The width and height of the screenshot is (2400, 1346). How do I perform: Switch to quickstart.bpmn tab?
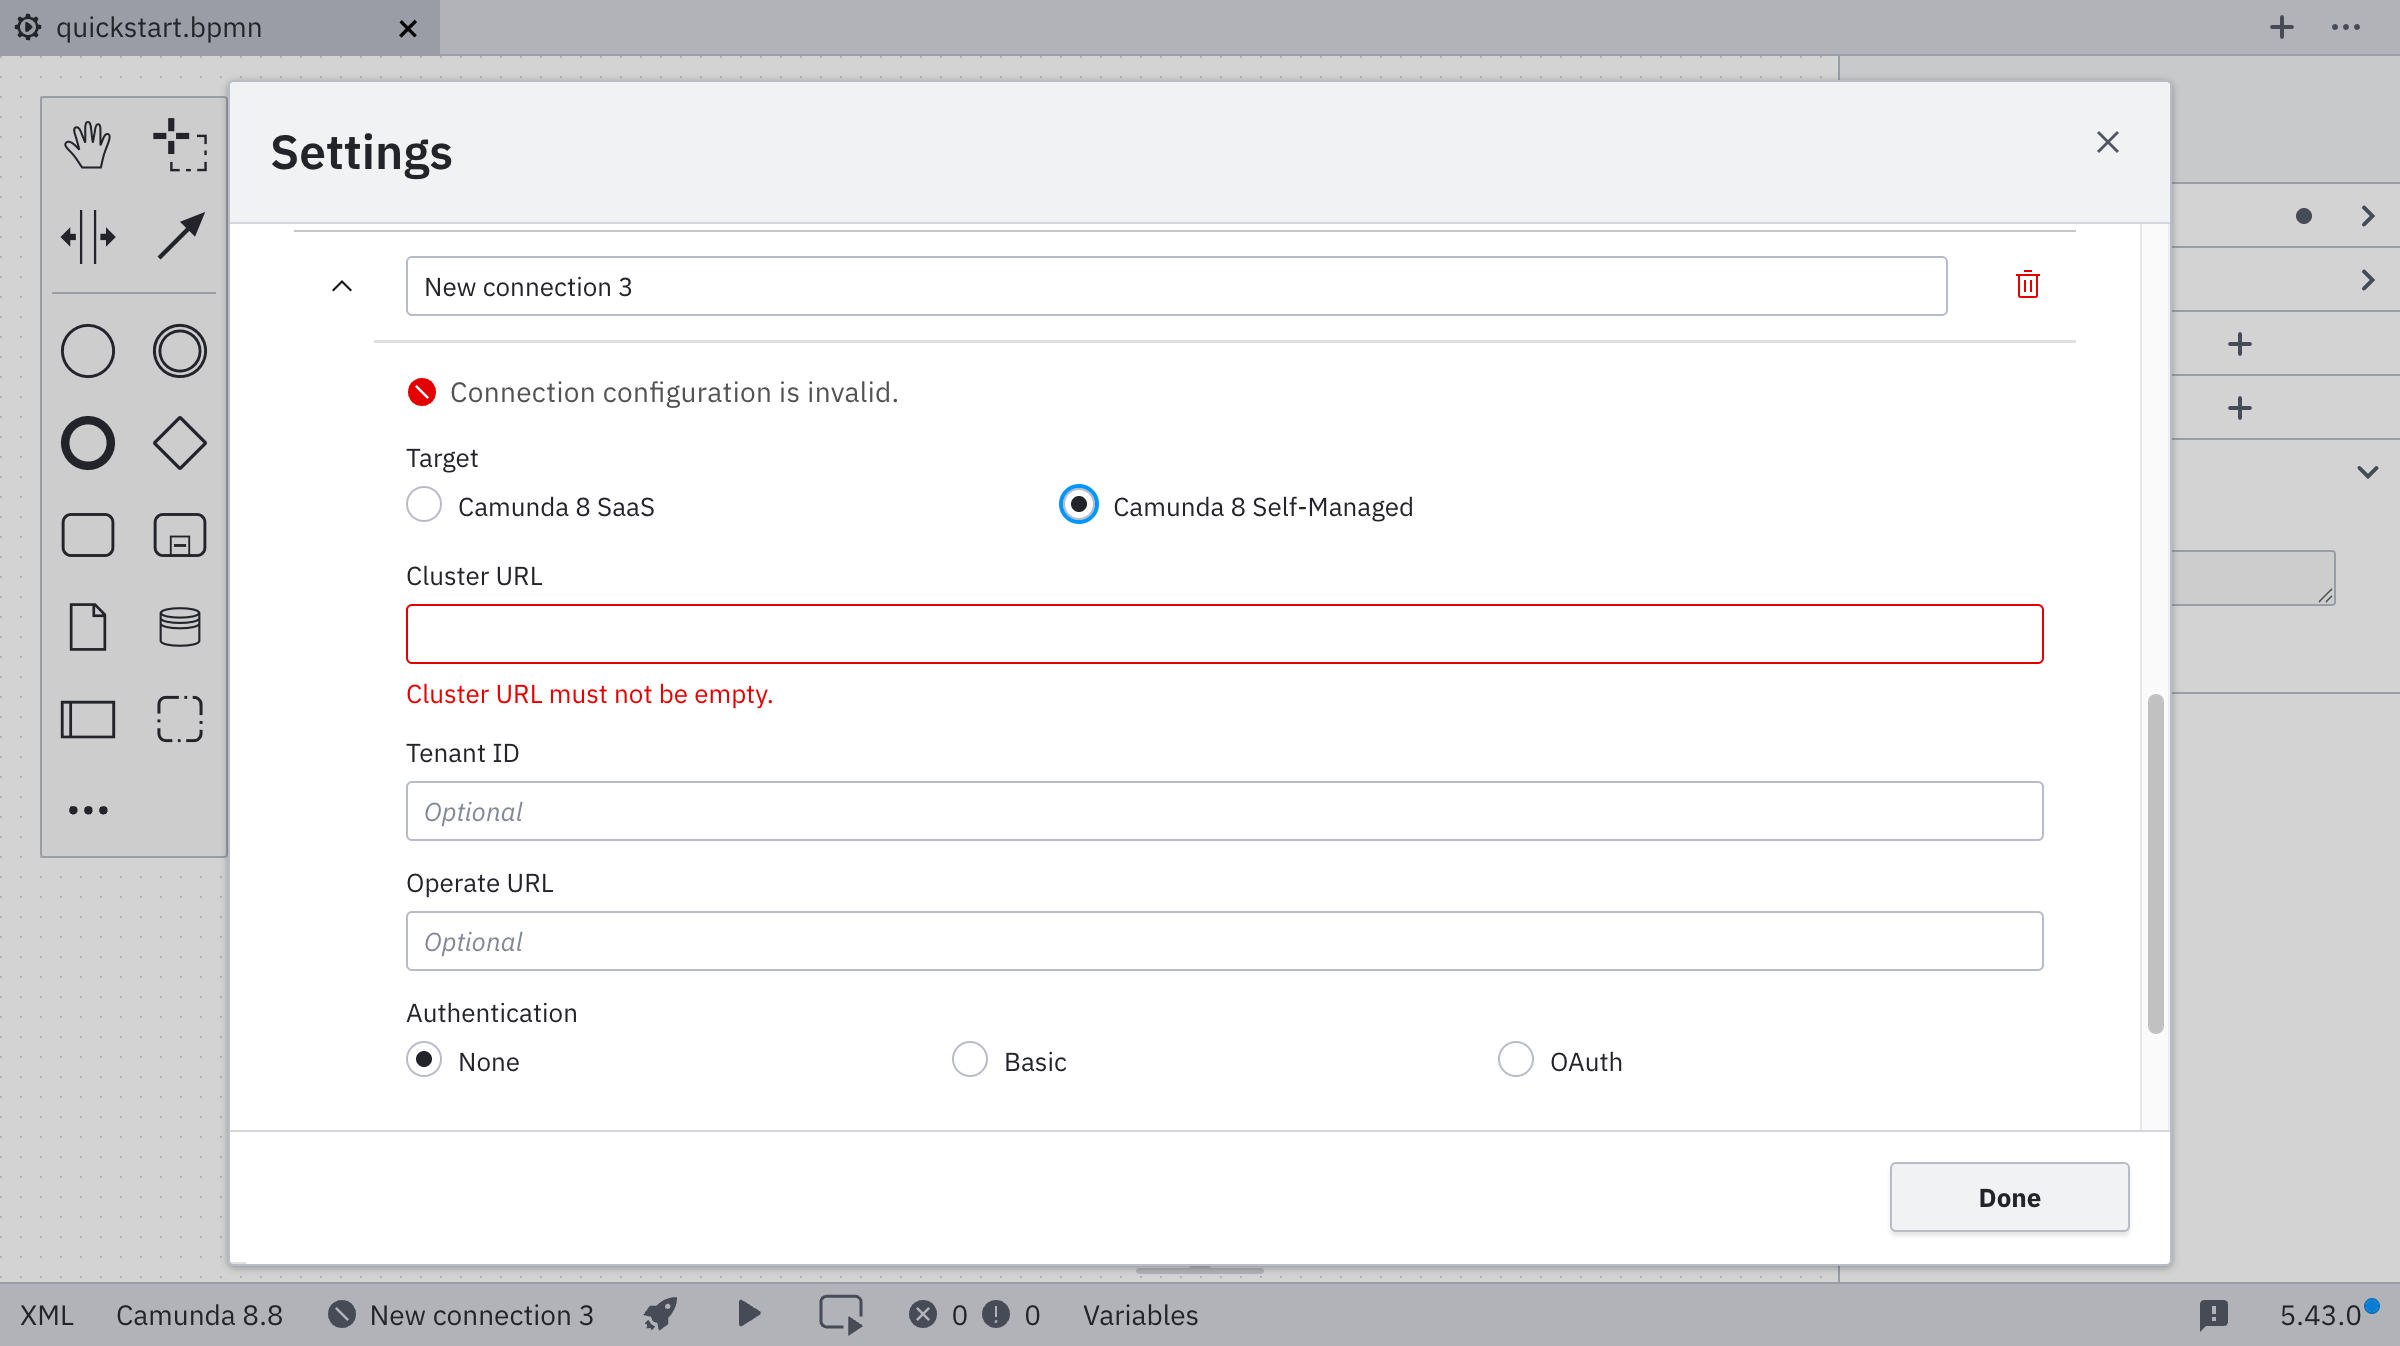pos(160,28)
